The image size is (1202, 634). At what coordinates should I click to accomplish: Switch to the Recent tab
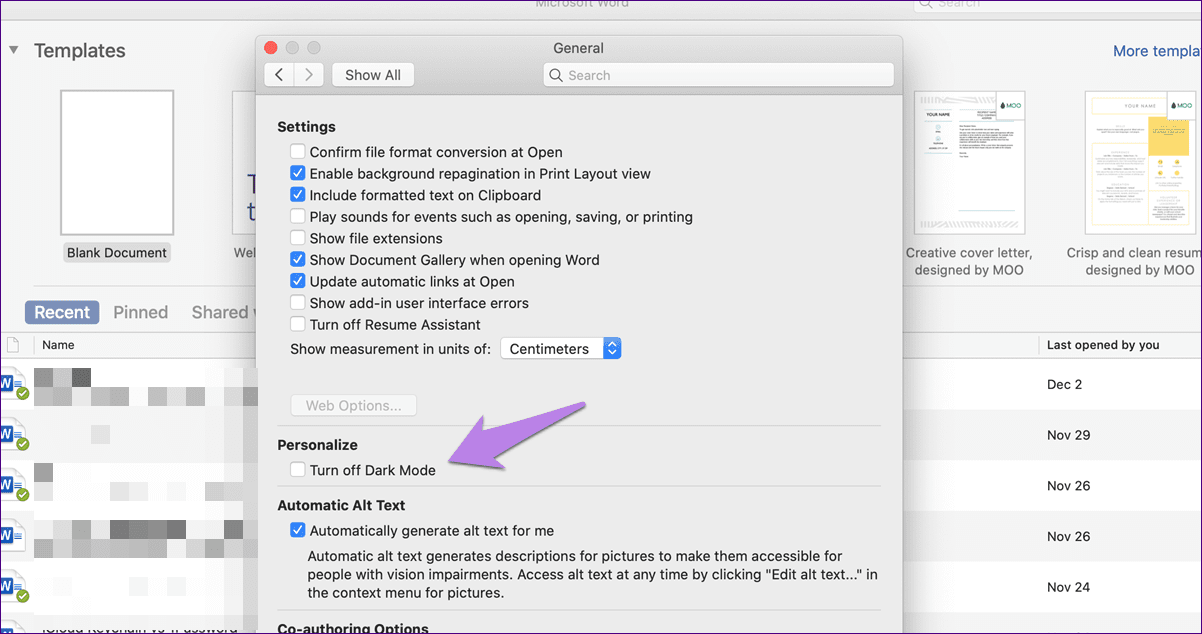pyautogui.click(x=62, y=312)
